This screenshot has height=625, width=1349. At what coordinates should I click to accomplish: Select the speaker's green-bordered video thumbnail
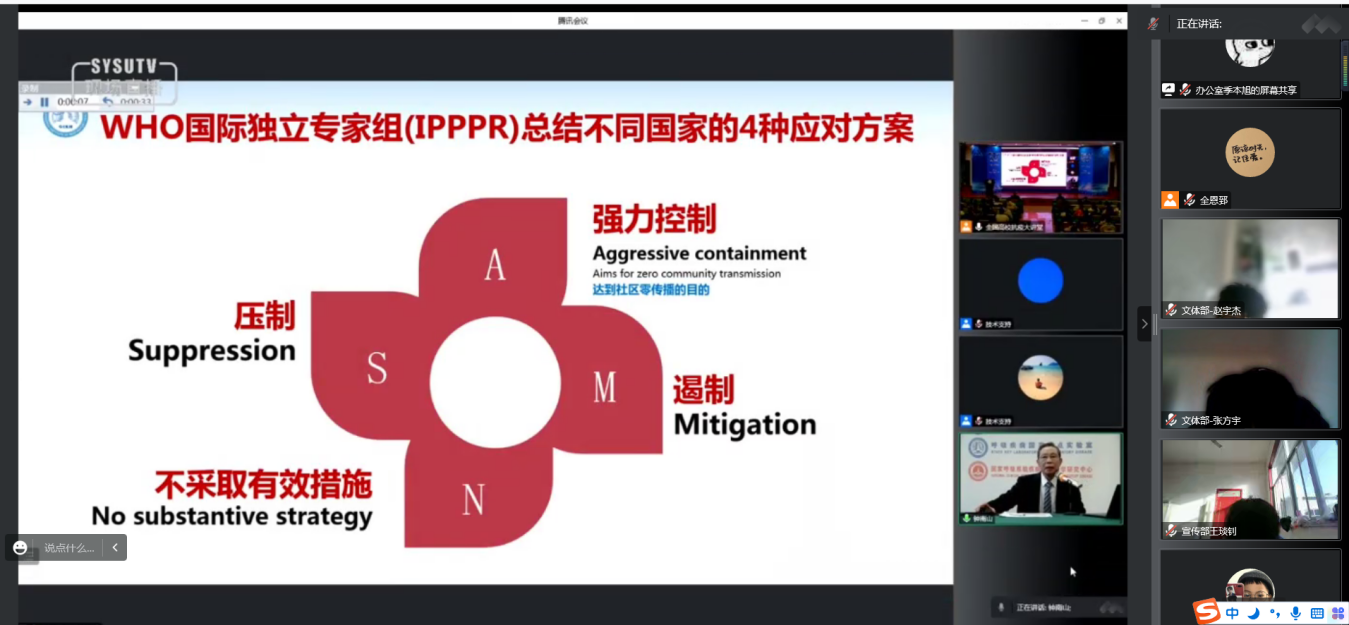click(1040, 478)
